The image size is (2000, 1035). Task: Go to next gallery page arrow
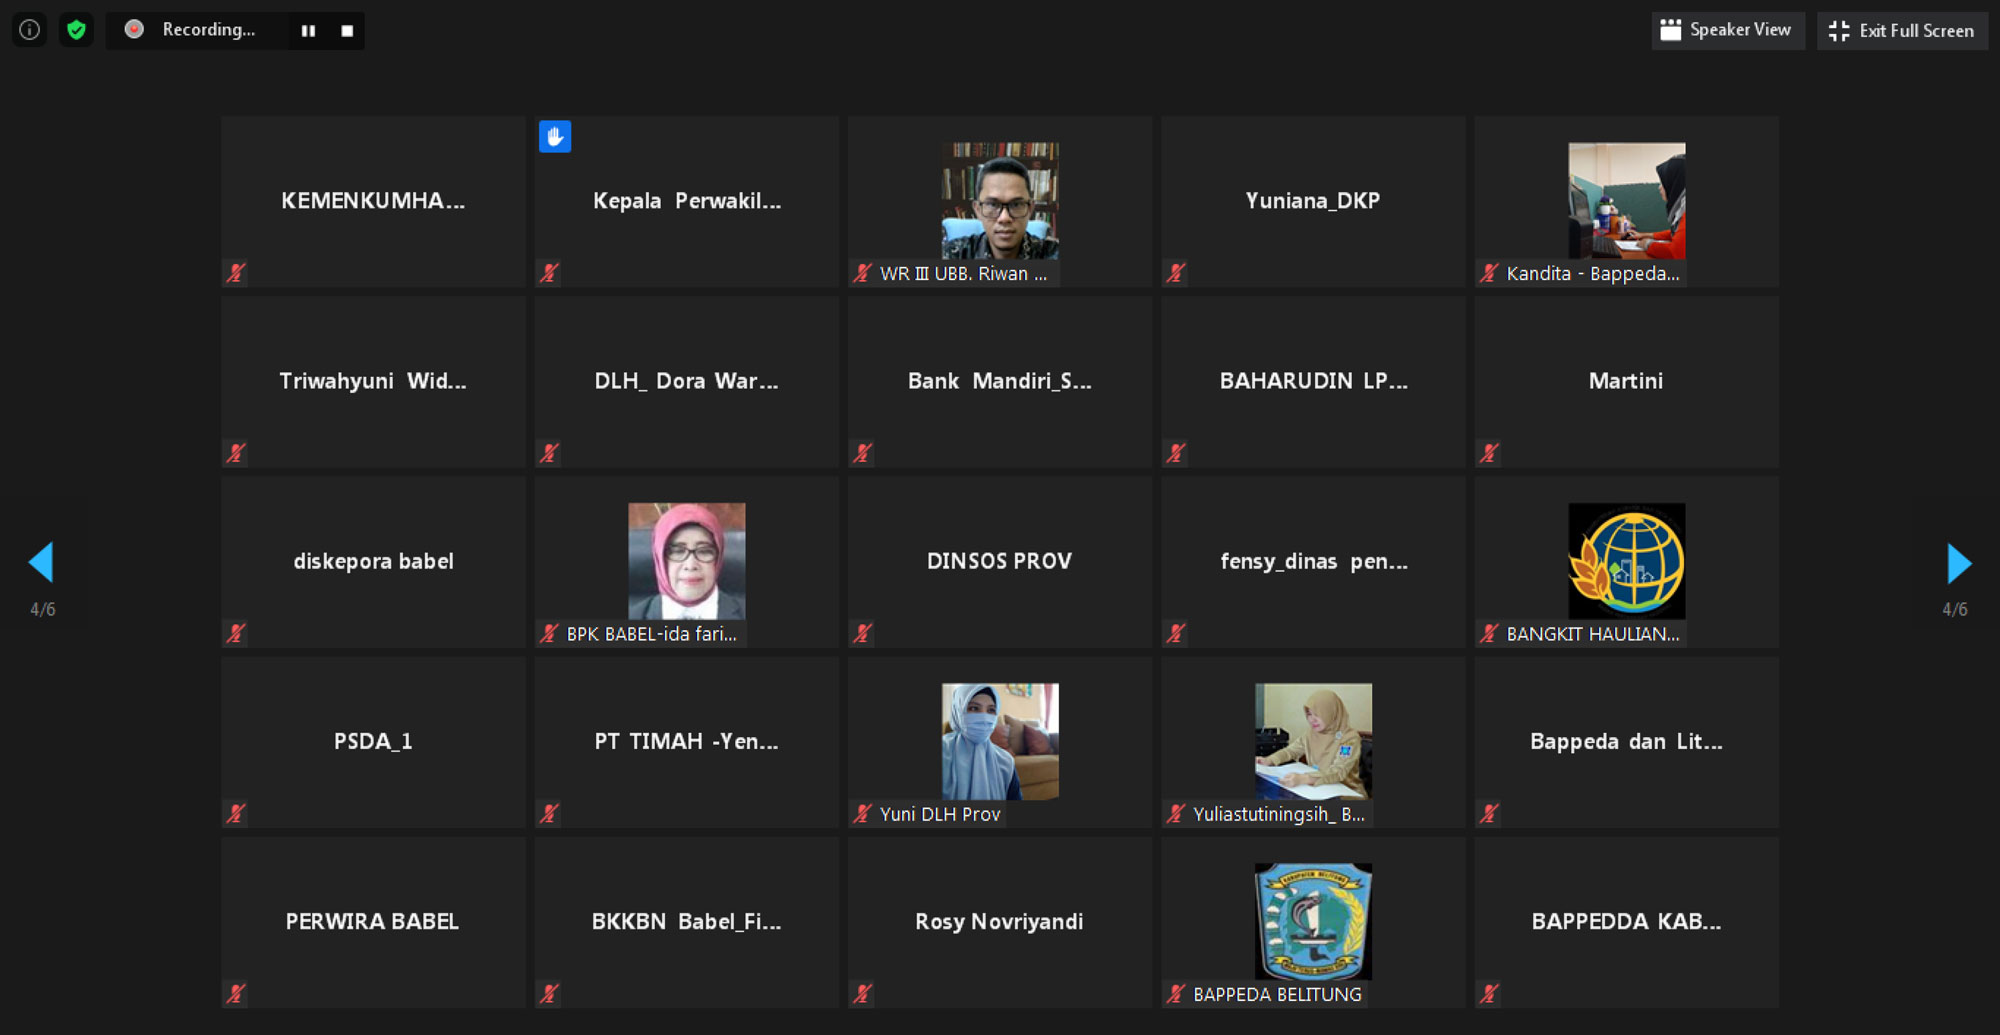[x=1958, y=563]
